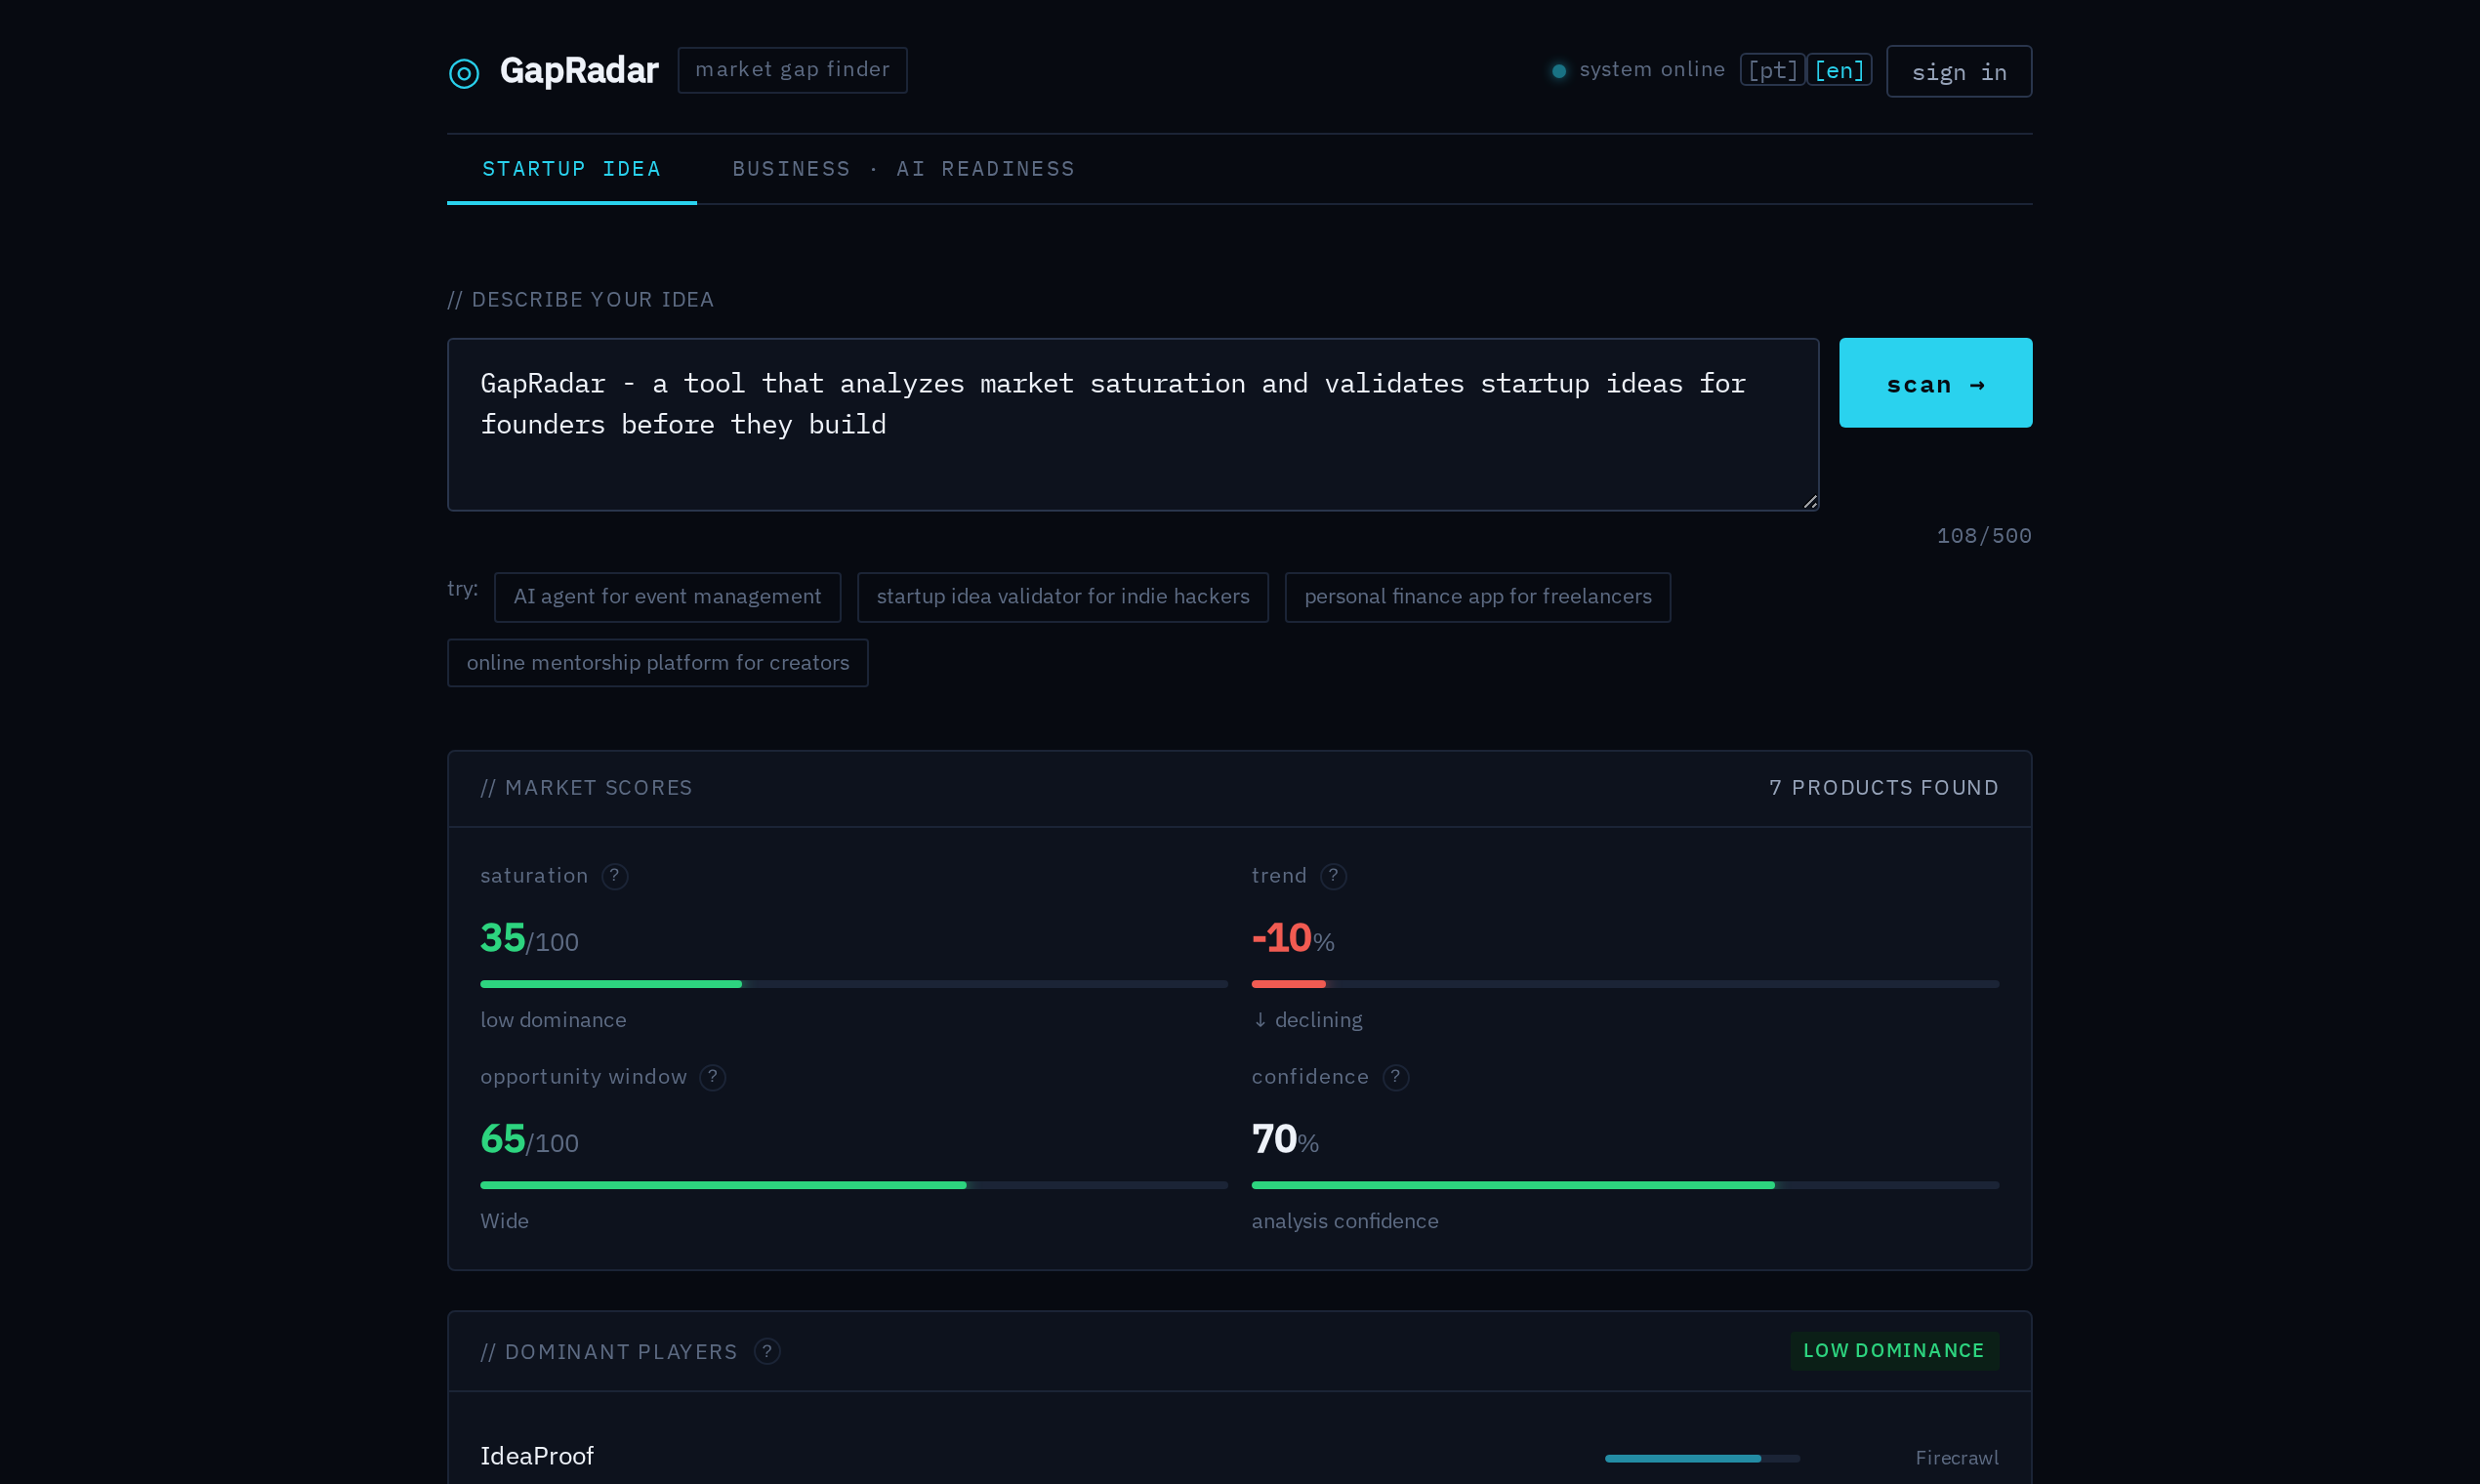Open the saturation help tooltip icon
This screenshot has width=2480, height=1484.
(x=615, y=876)
